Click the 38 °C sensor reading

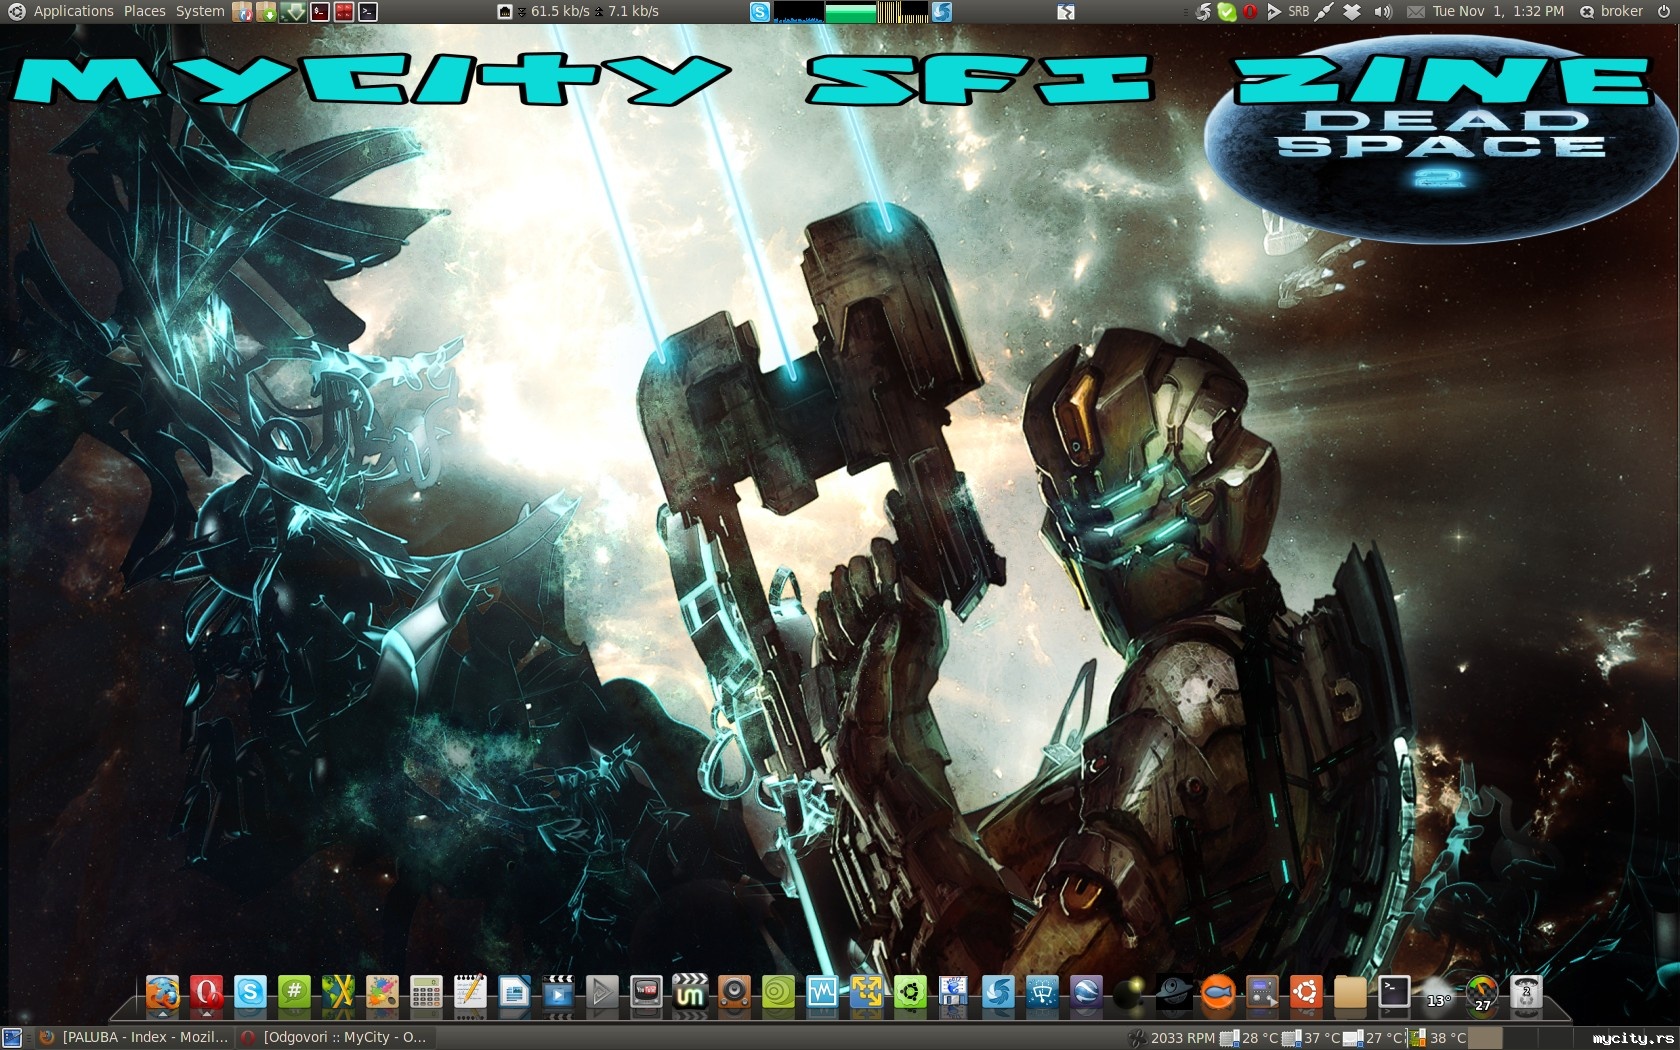[x=1438, y=1037]
